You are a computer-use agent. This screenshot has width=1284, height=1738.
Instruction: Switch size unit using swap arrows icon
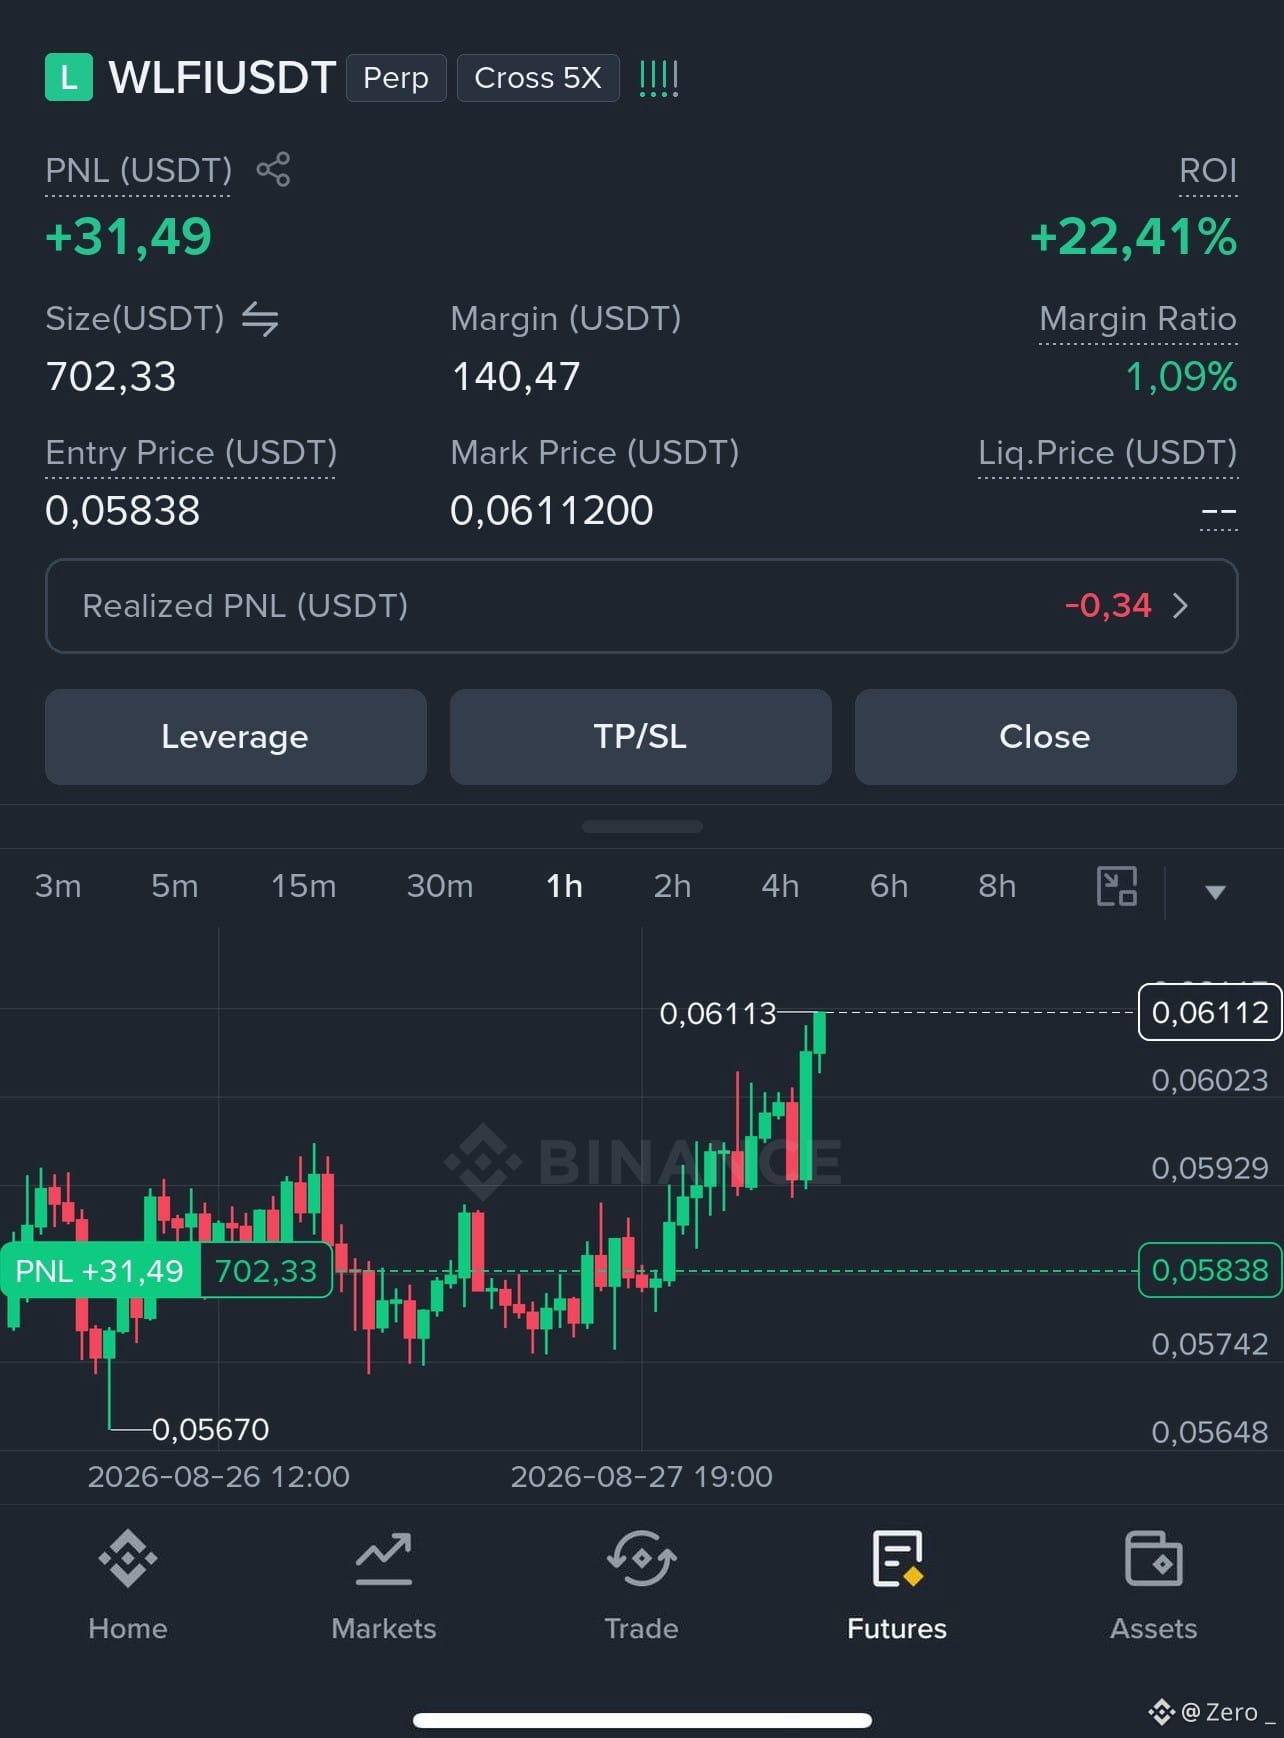tap(260, 319)
